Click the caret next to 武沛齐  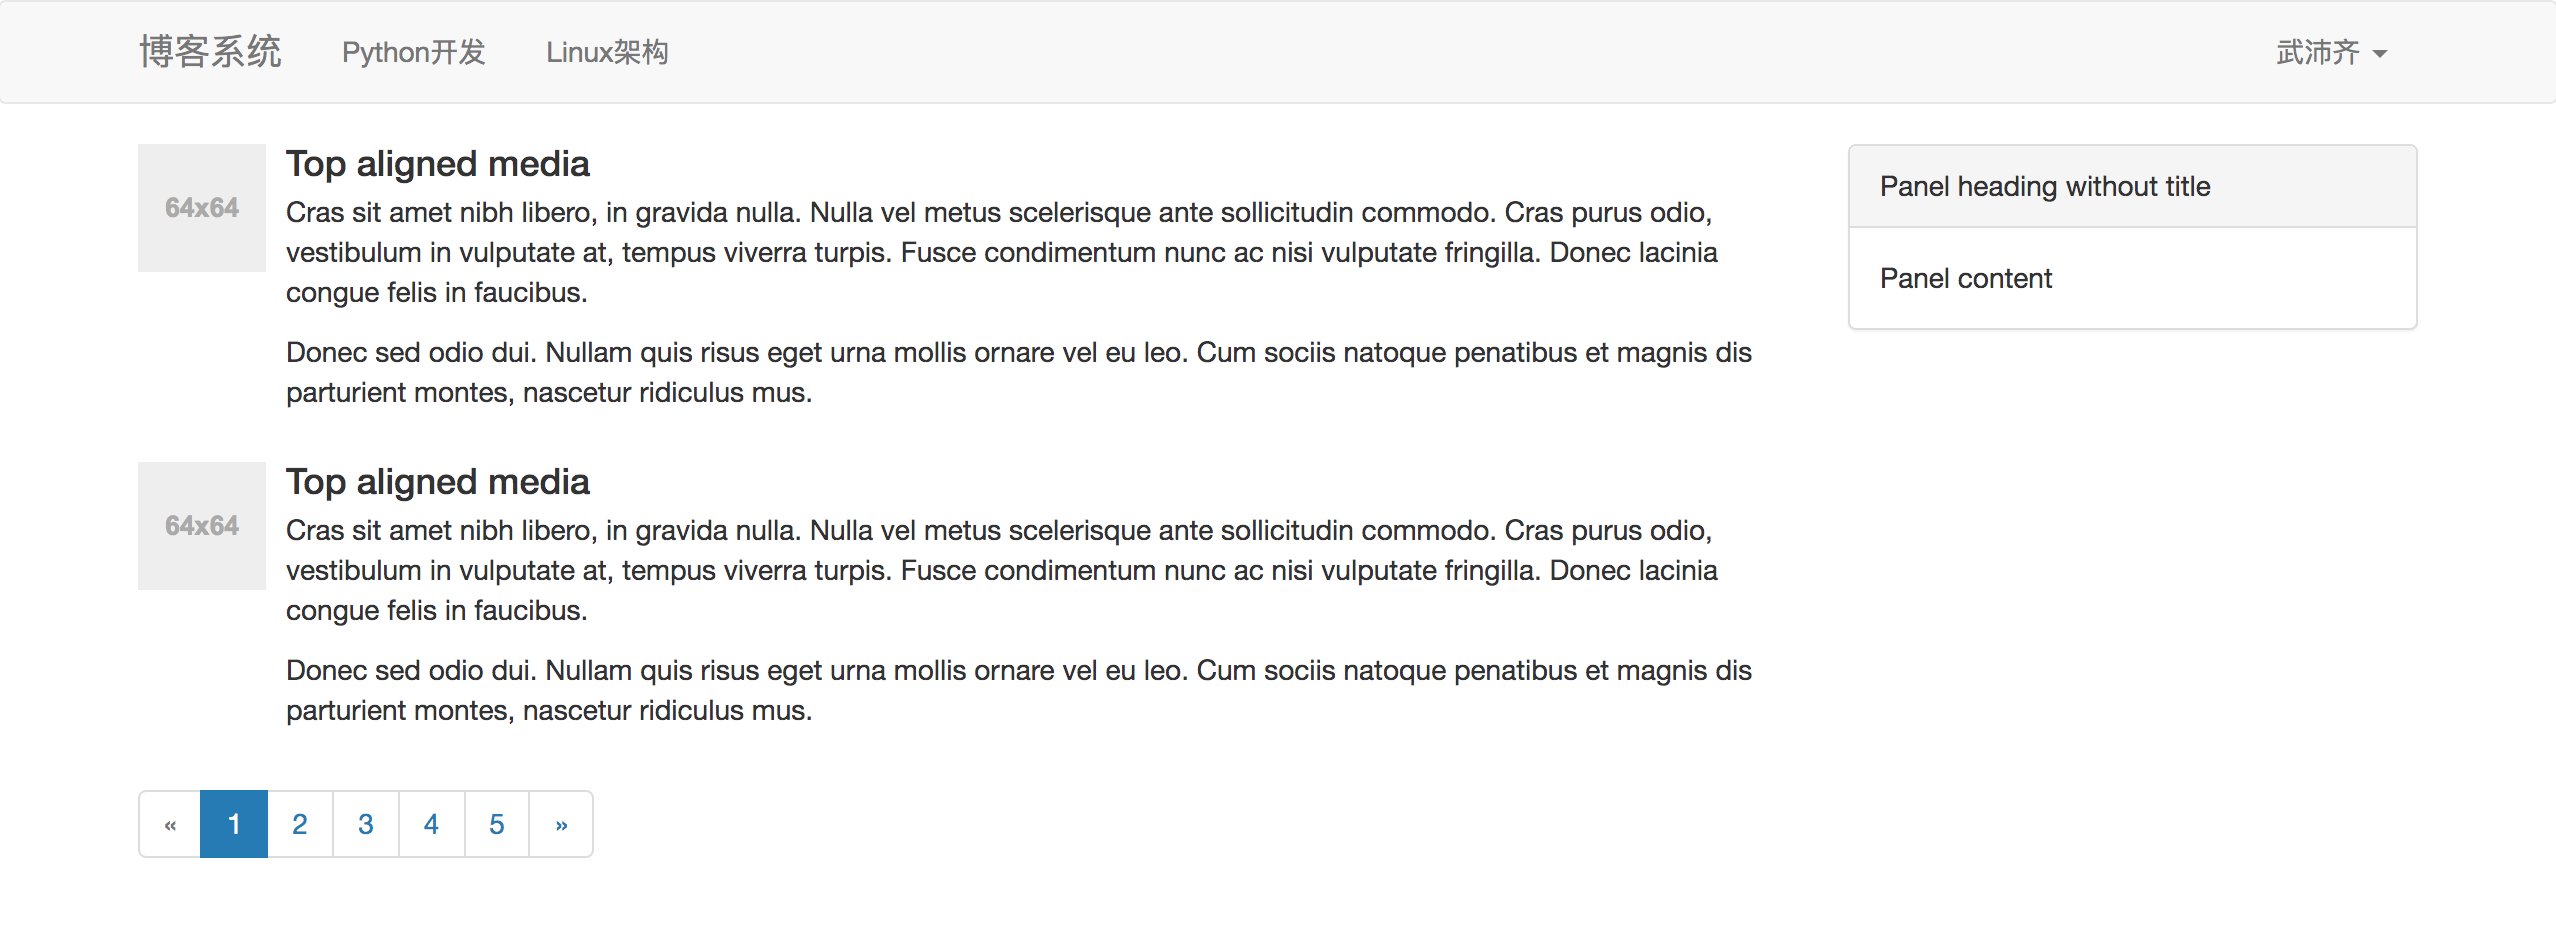2380,54
